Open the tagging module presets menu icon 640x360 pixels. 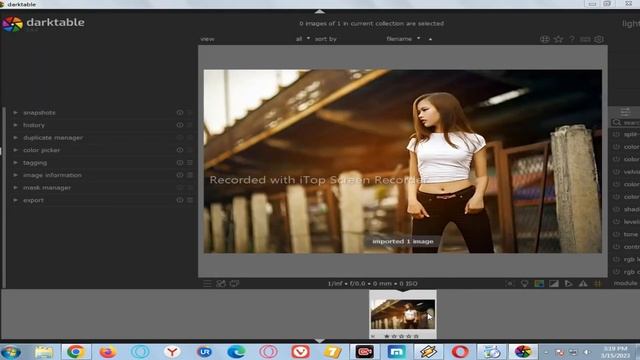pyautogui.click(x=190, y=163)
